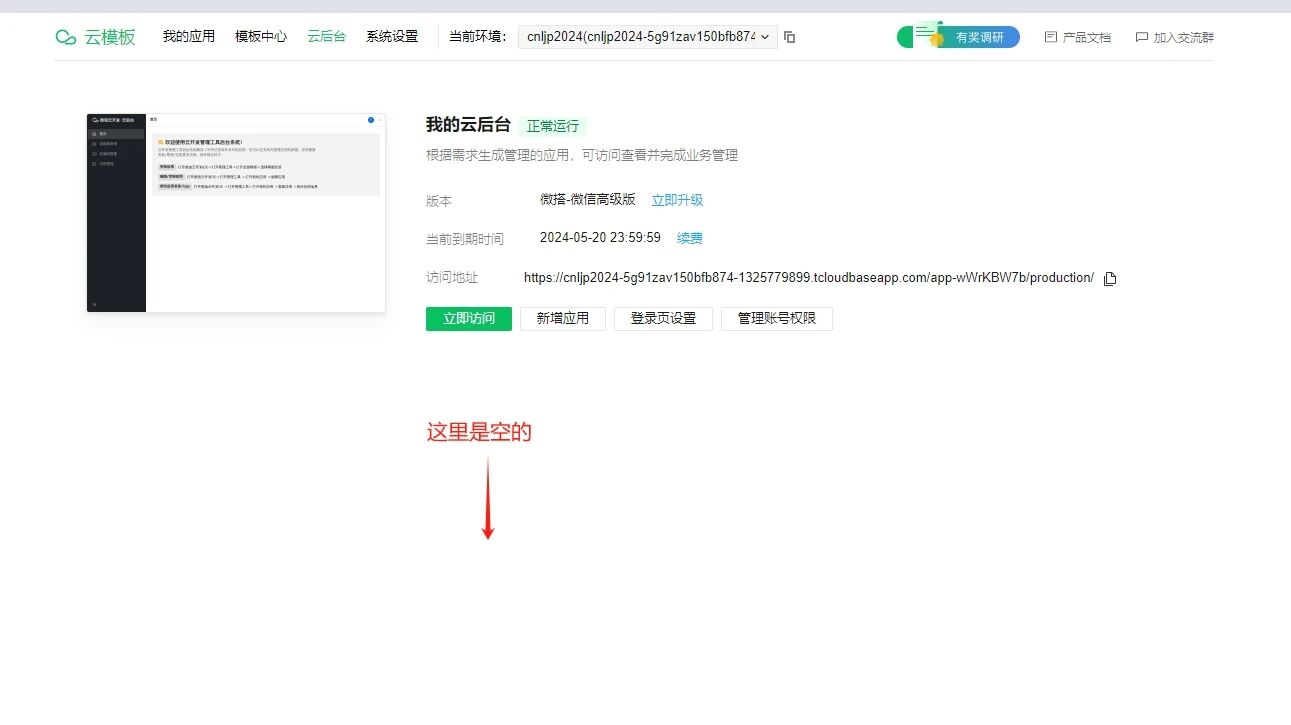Viewport: 1291px width, 725px height.
Task: Click the 有奖调研 survey banner
Action: click(958, 37)
